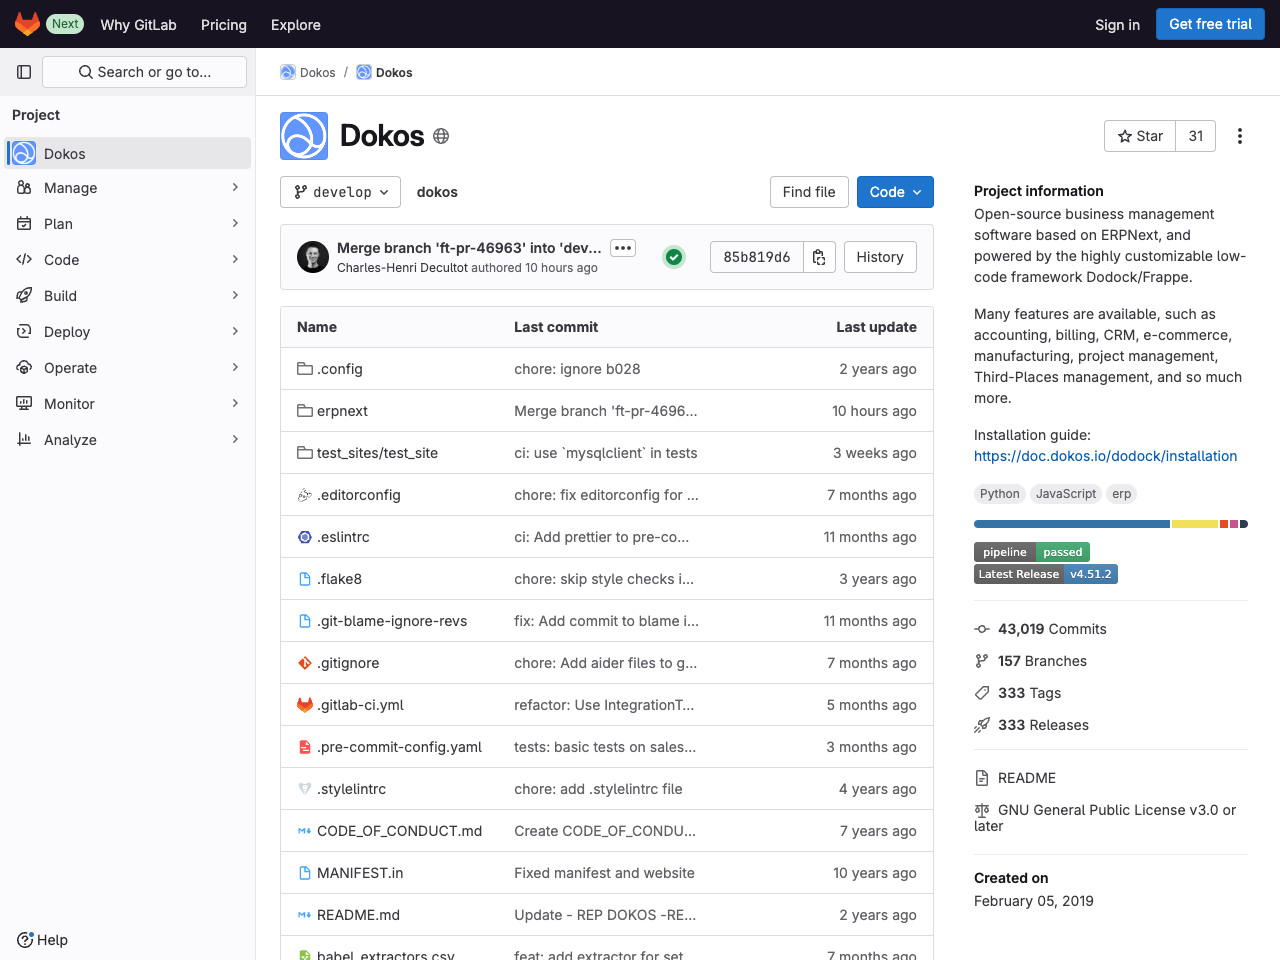Click the public visibility globe icon

pos(441,136)
